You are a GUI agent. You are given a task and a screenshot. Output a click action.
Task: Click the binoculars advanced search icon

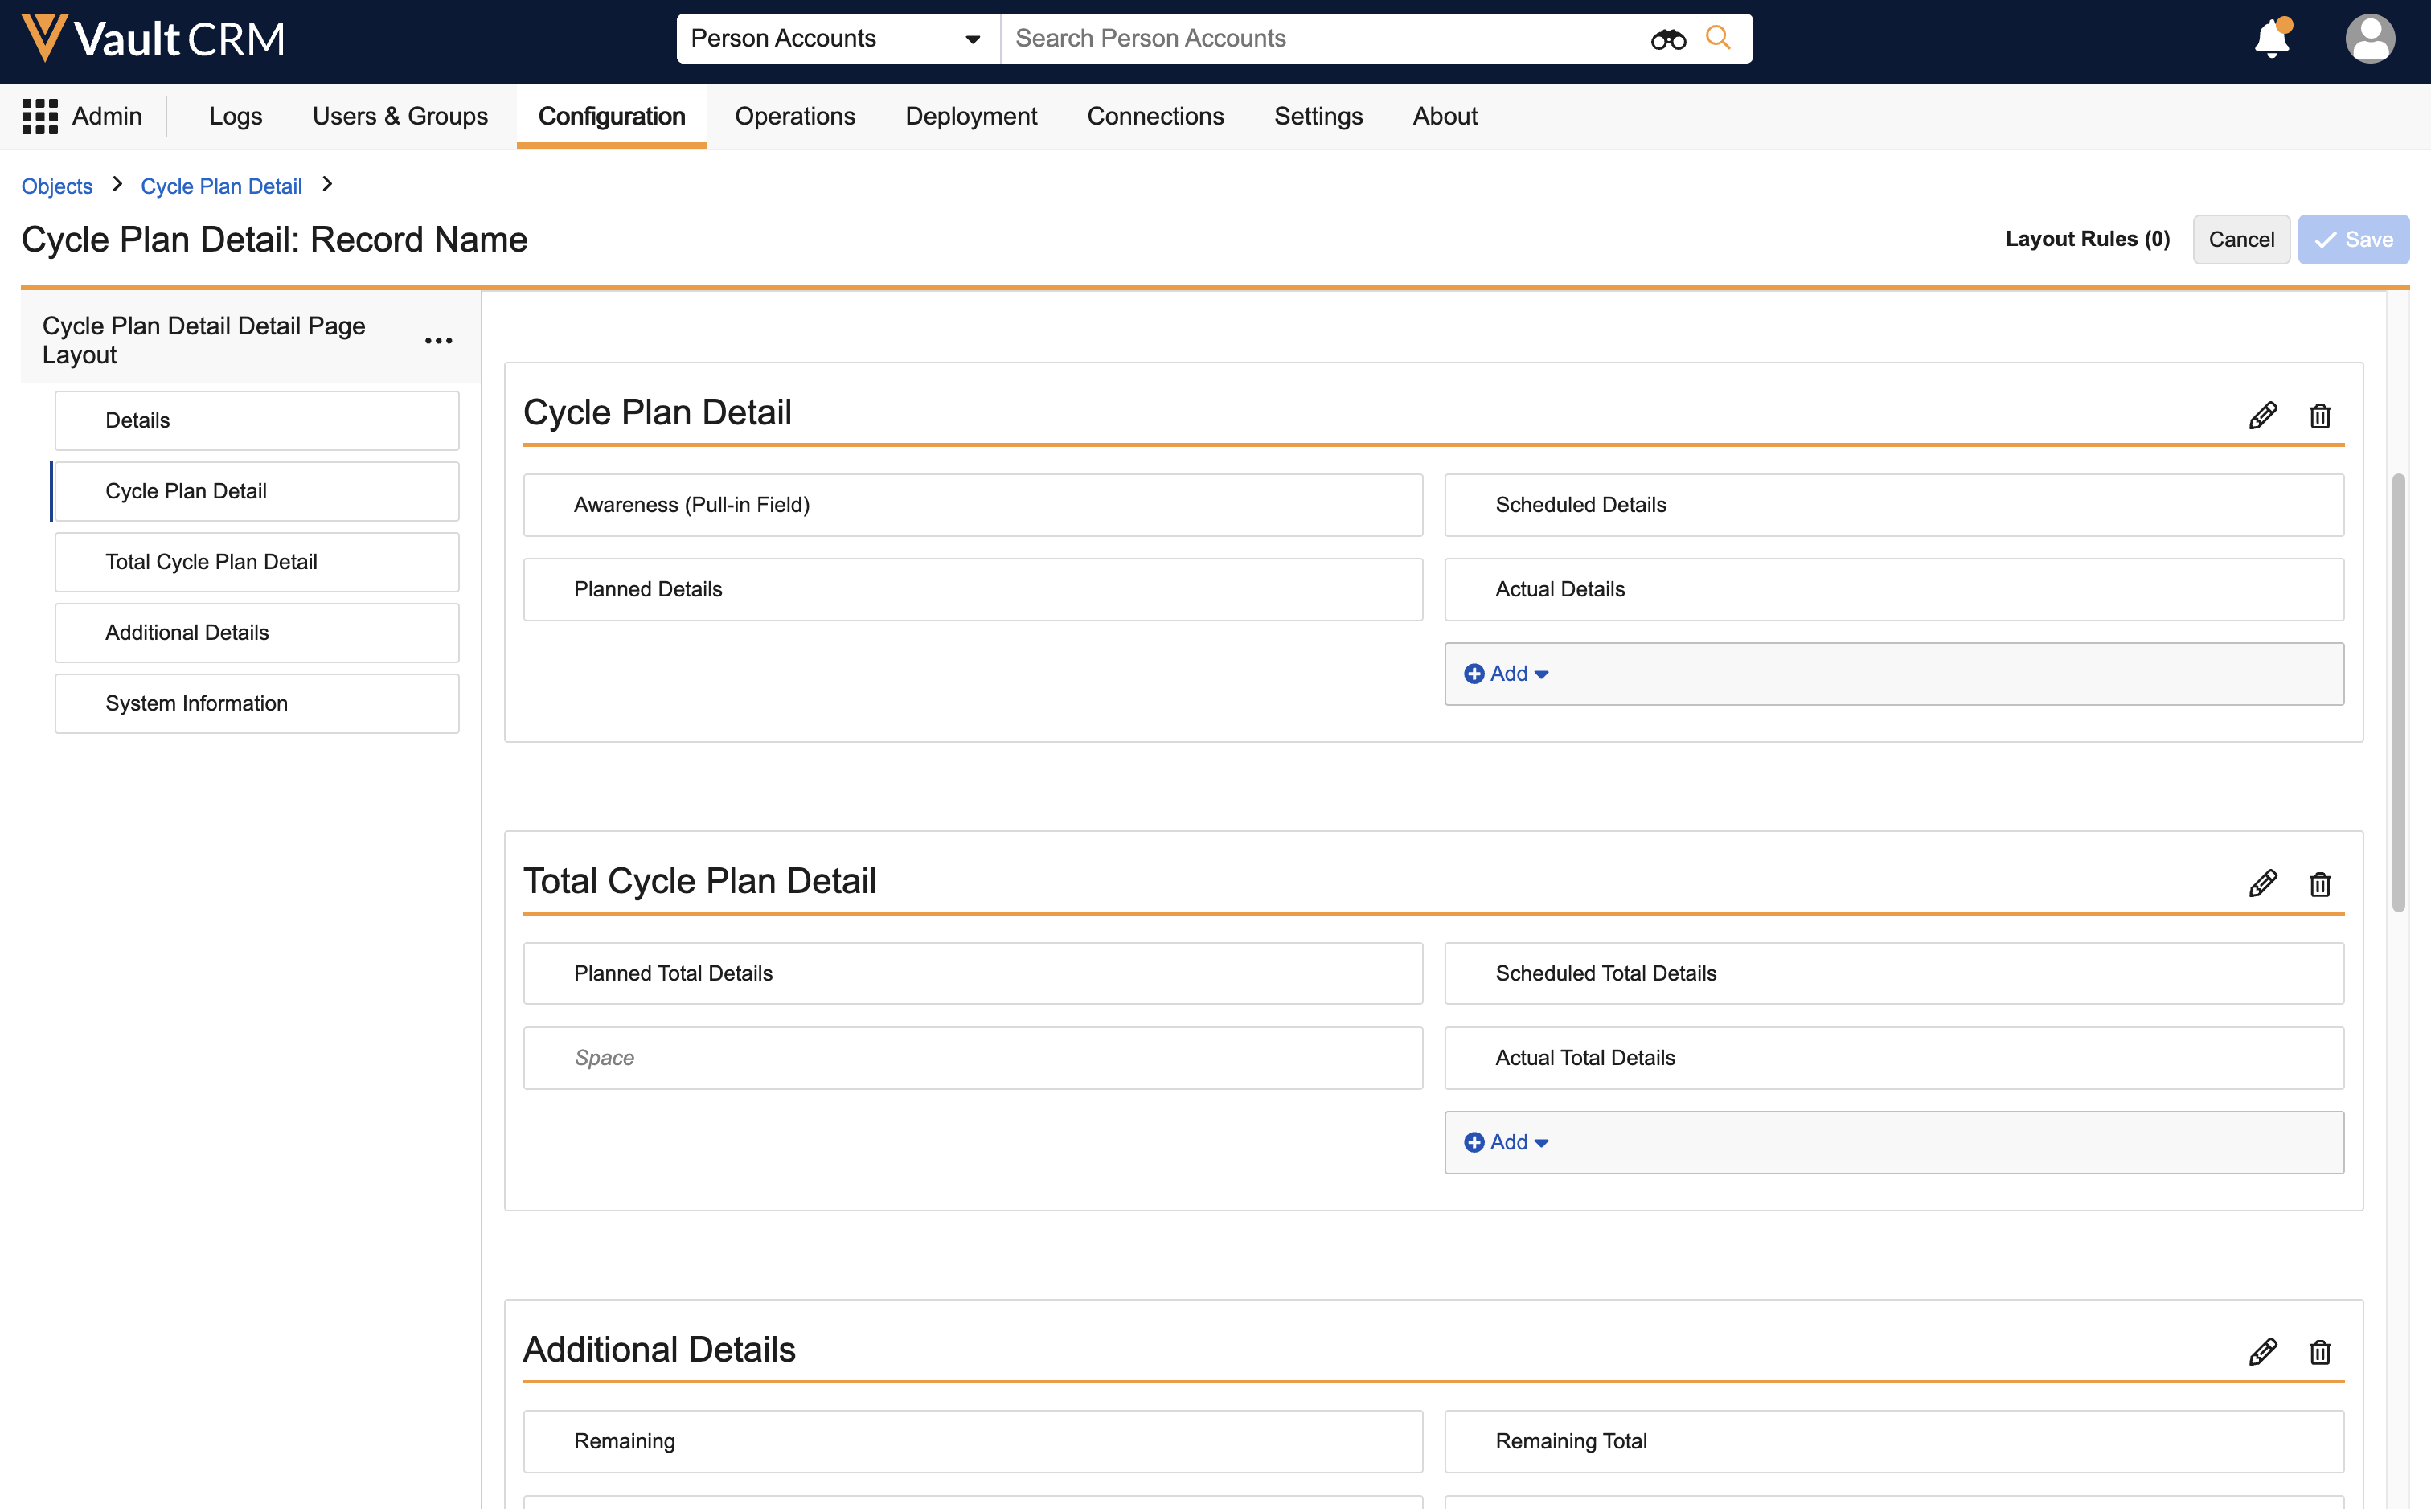pyautogui.click(x=1667, y=39)
